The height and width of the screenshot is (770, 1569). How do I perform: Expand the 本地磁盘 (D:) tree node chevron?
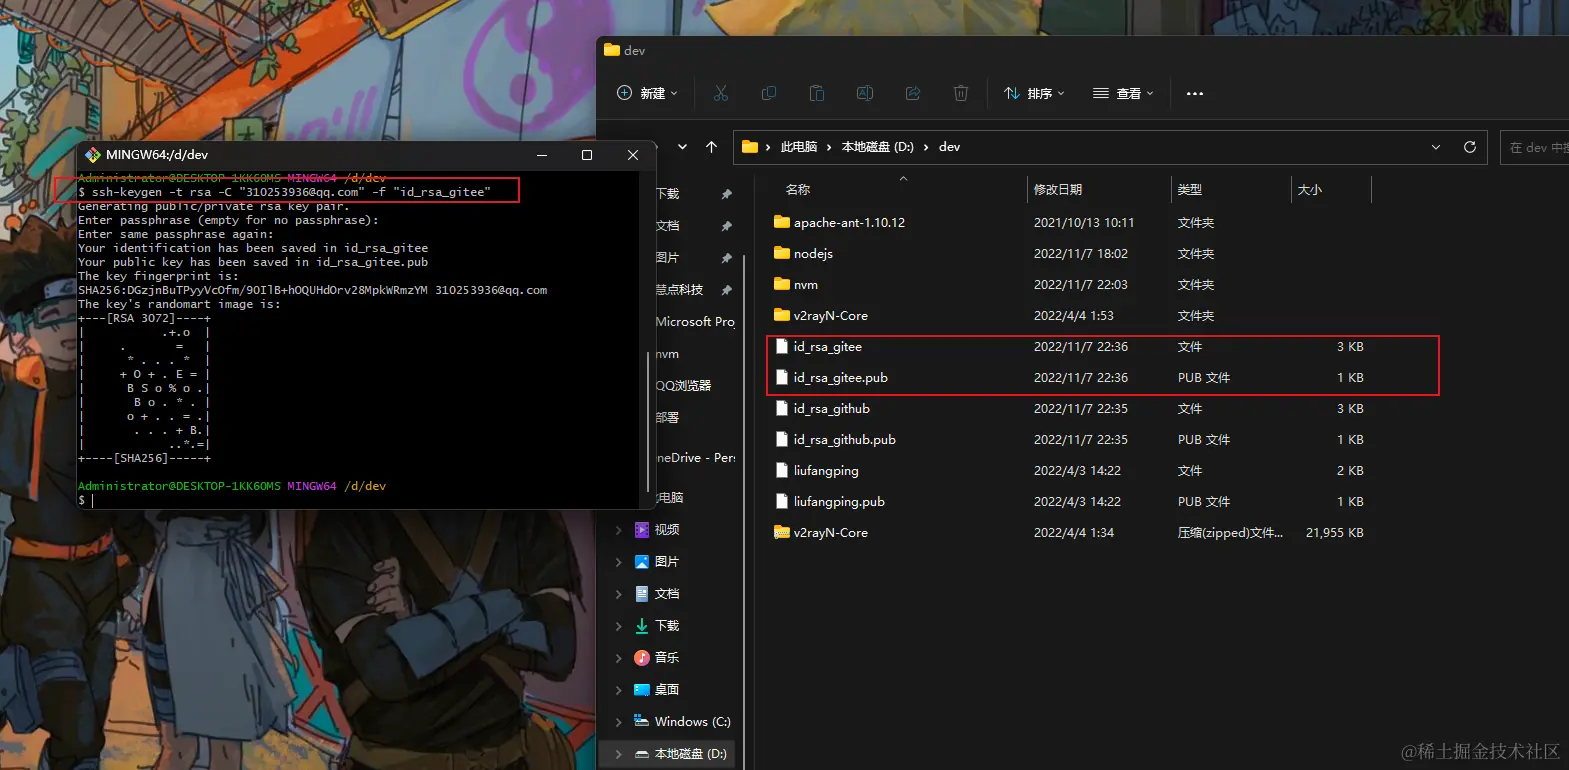click(x=618, y=754)
